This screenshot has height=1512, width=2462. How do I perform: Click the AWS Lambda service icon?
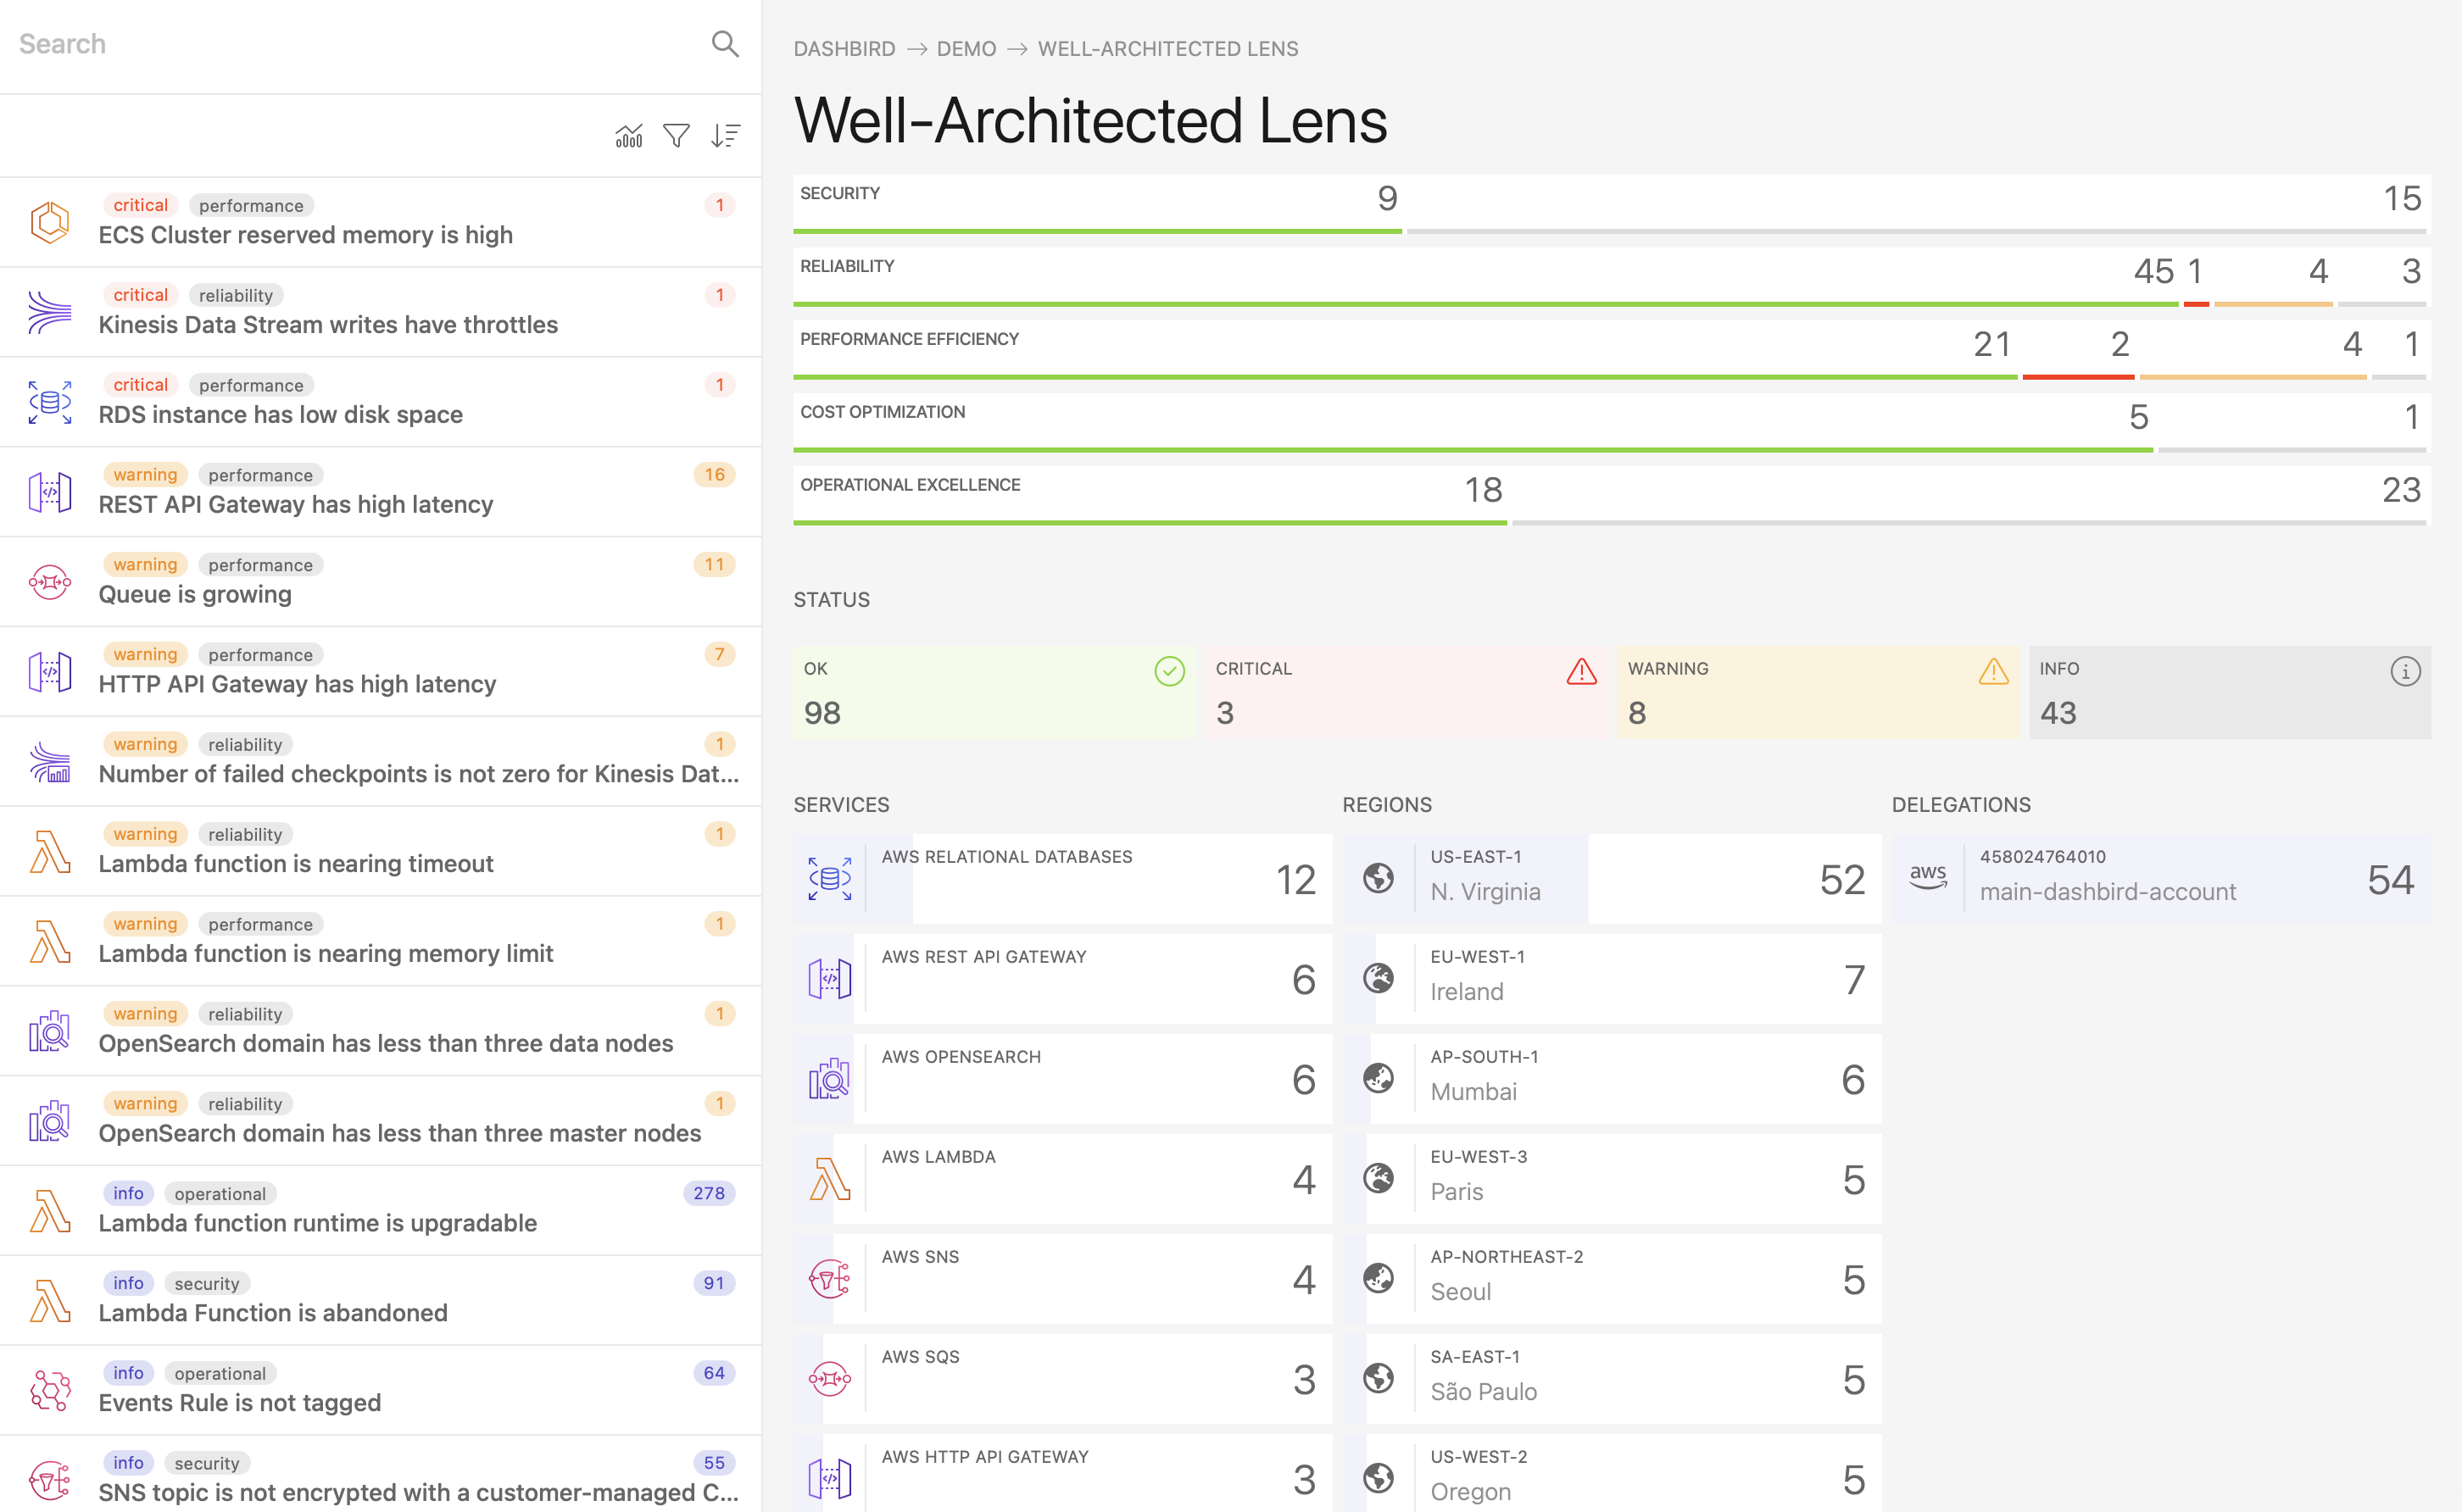(830, 1179)
